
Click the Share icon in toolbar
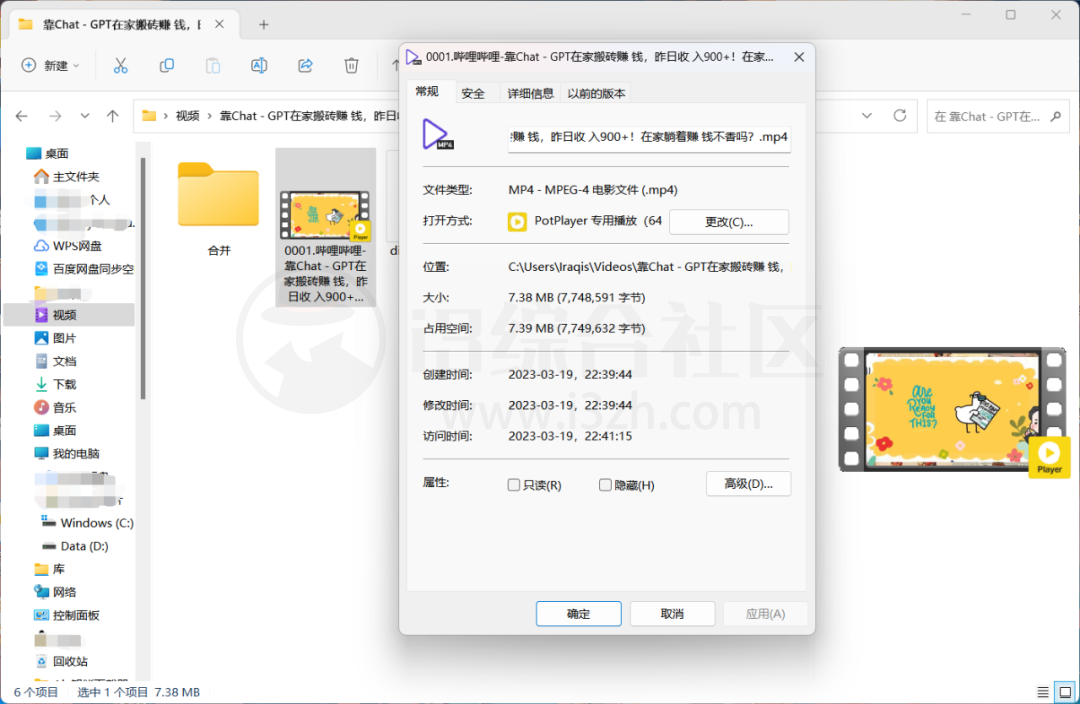click(305, 65)
